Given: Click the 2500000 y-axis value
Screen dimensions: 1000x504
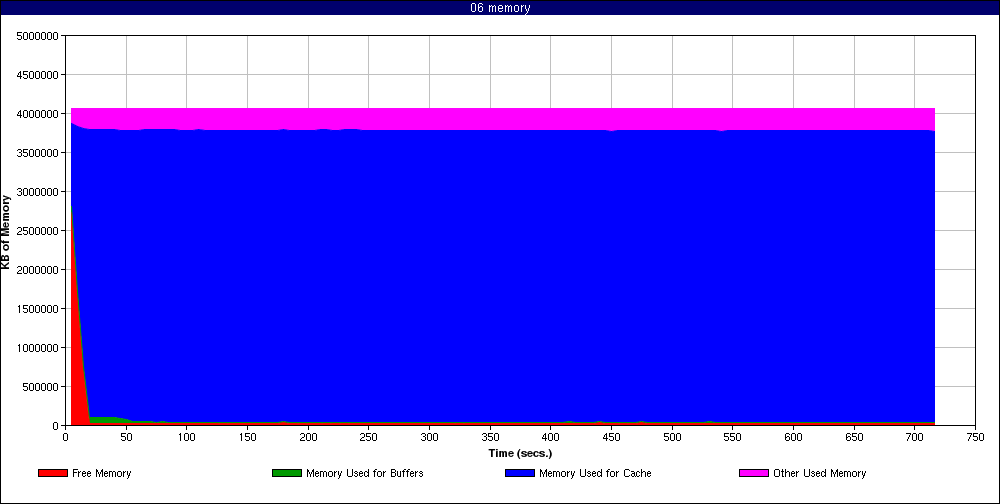Looking at the screenshot, I should pos(39,231).
